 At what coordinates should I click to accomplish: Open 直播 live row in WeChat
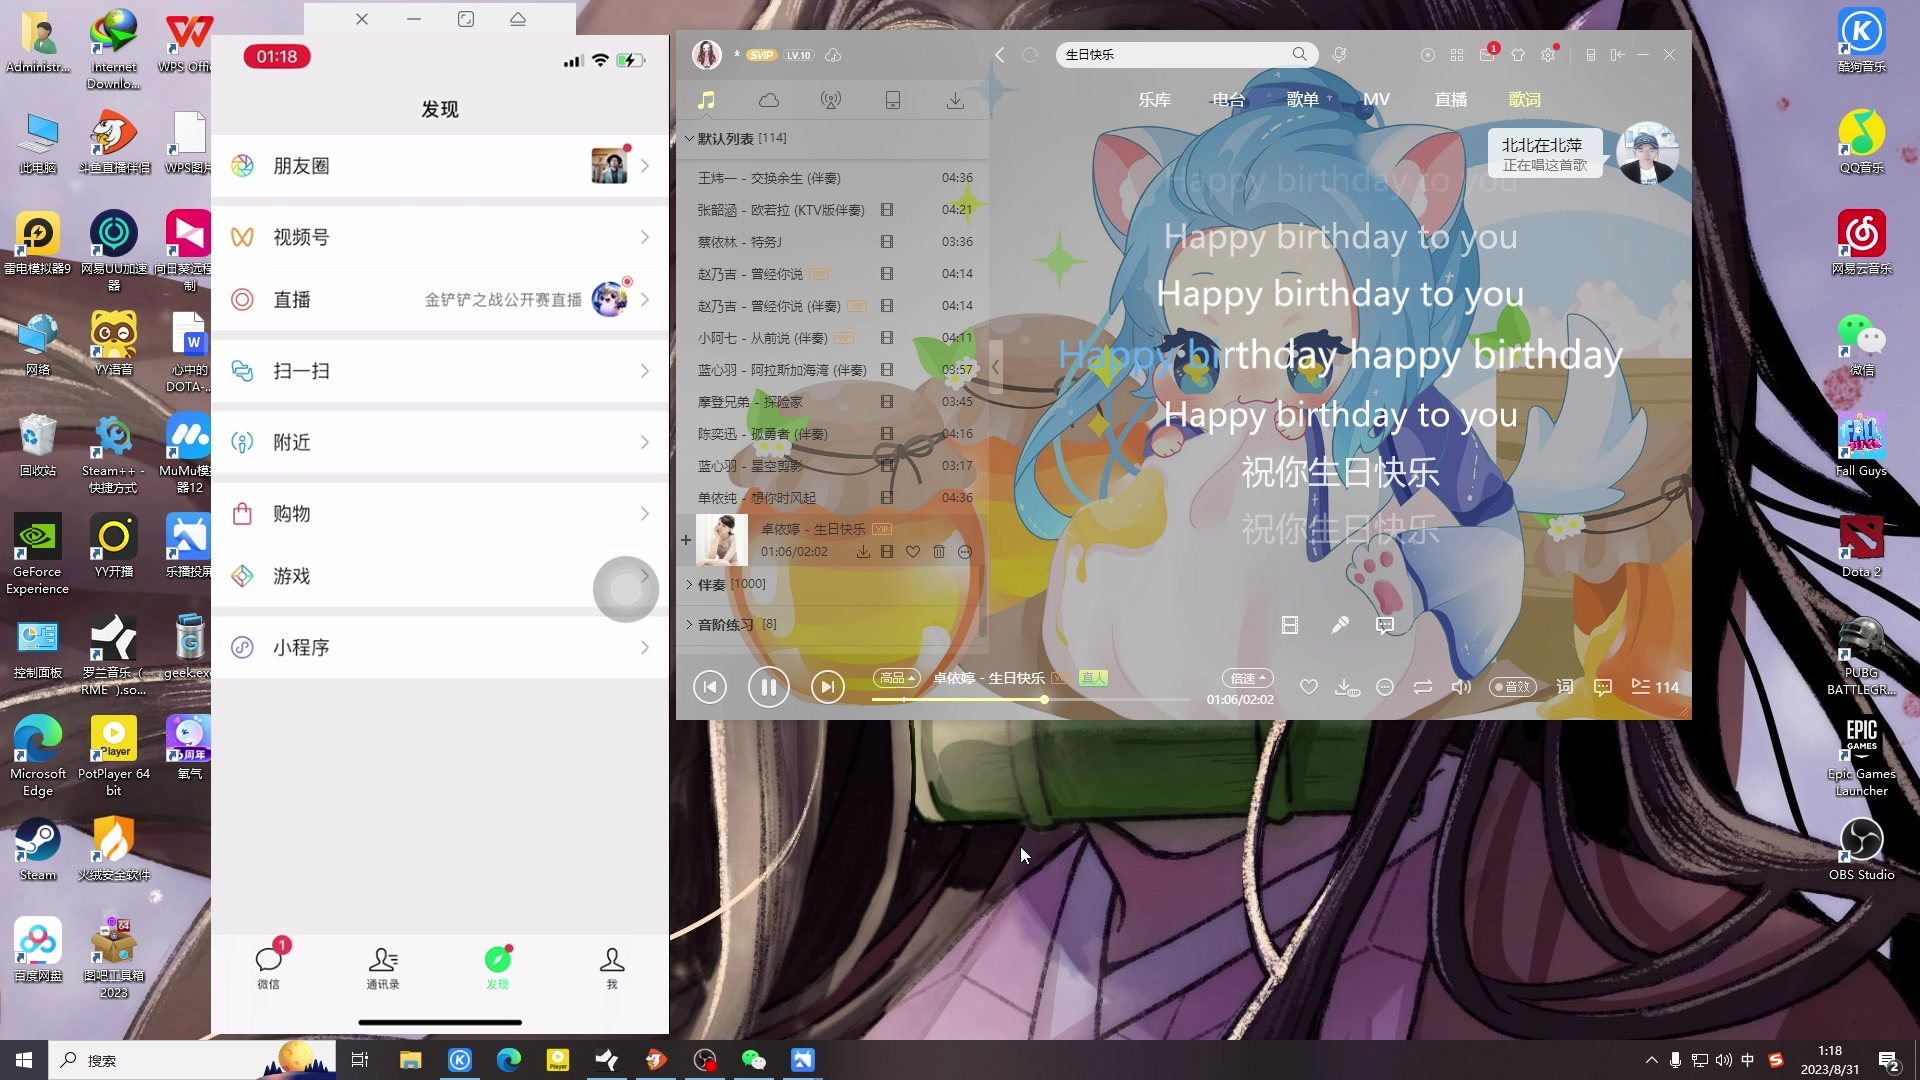tap(440, 300)
